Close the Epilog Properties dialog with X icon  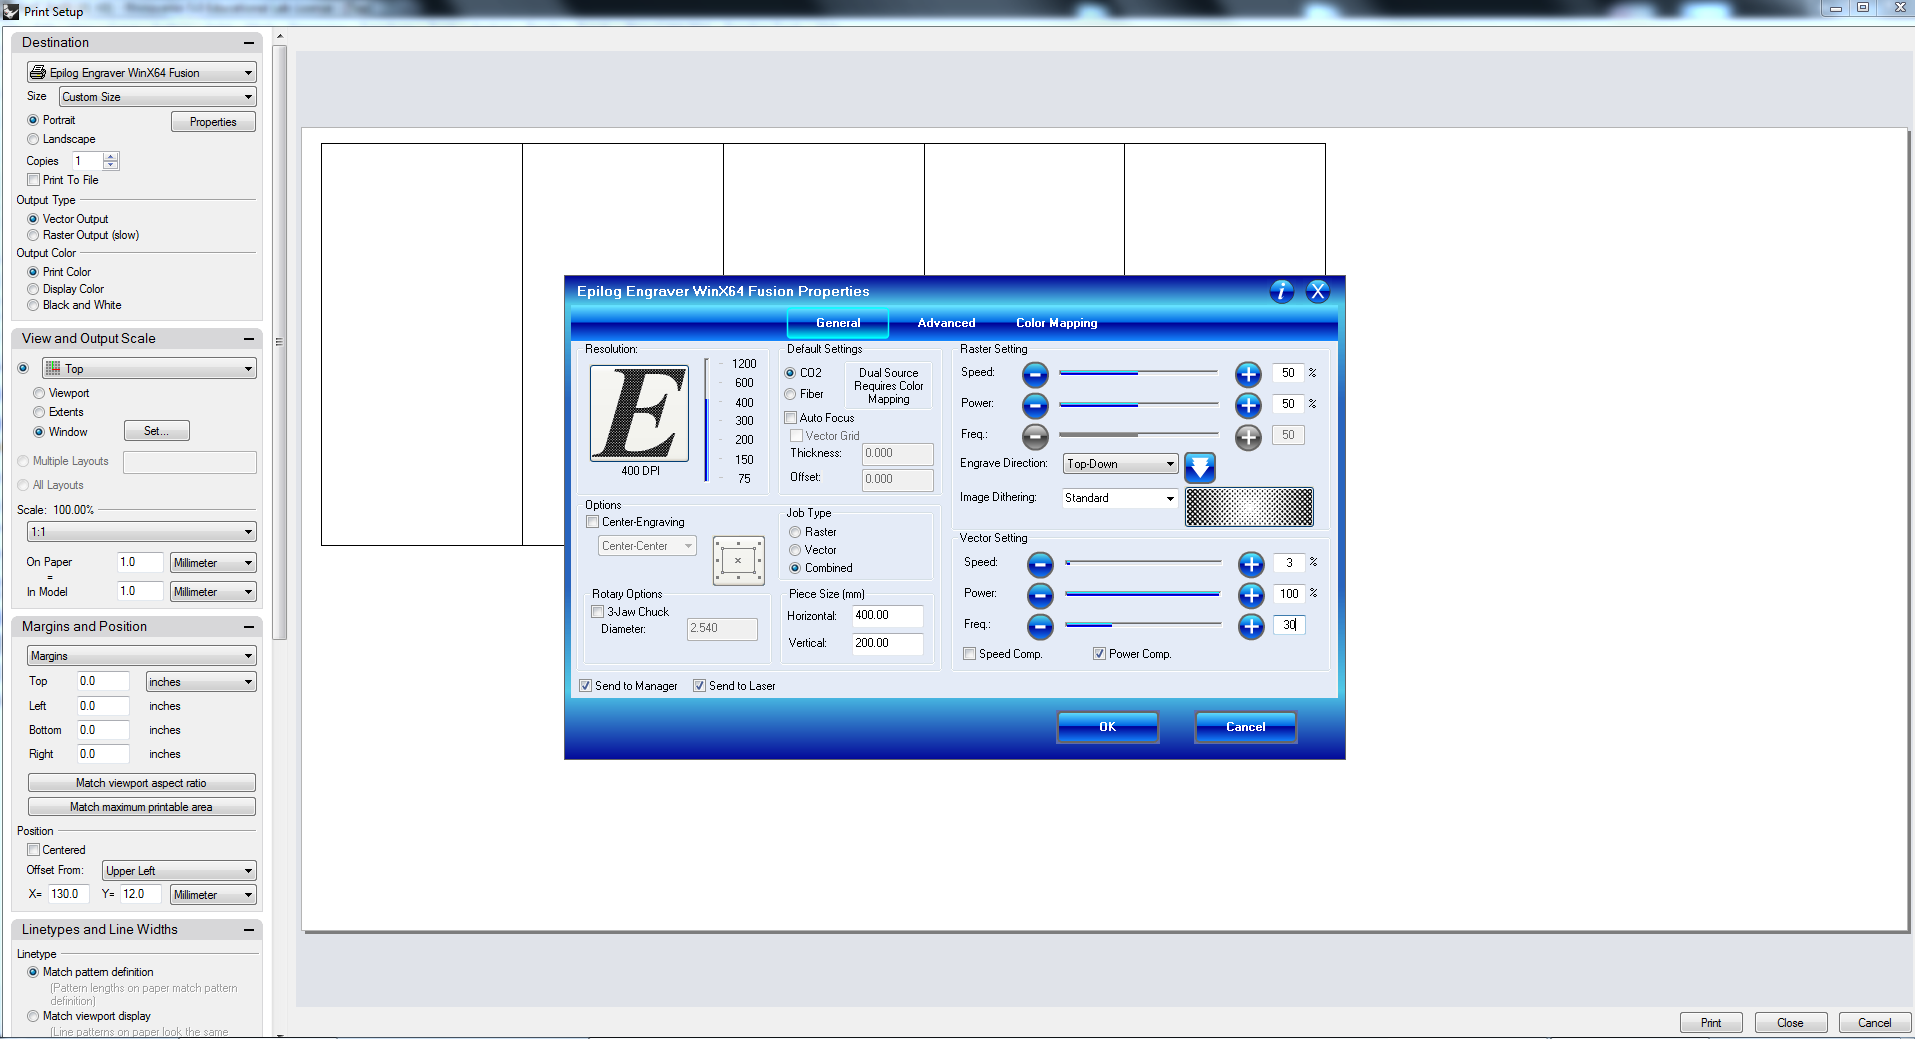tap(1318, 291)
